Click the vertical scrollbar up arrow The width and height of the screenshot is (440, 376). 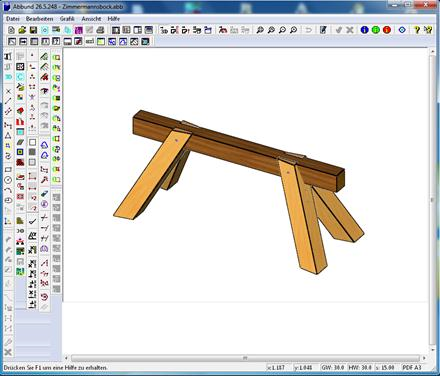(x=433, y=52)
